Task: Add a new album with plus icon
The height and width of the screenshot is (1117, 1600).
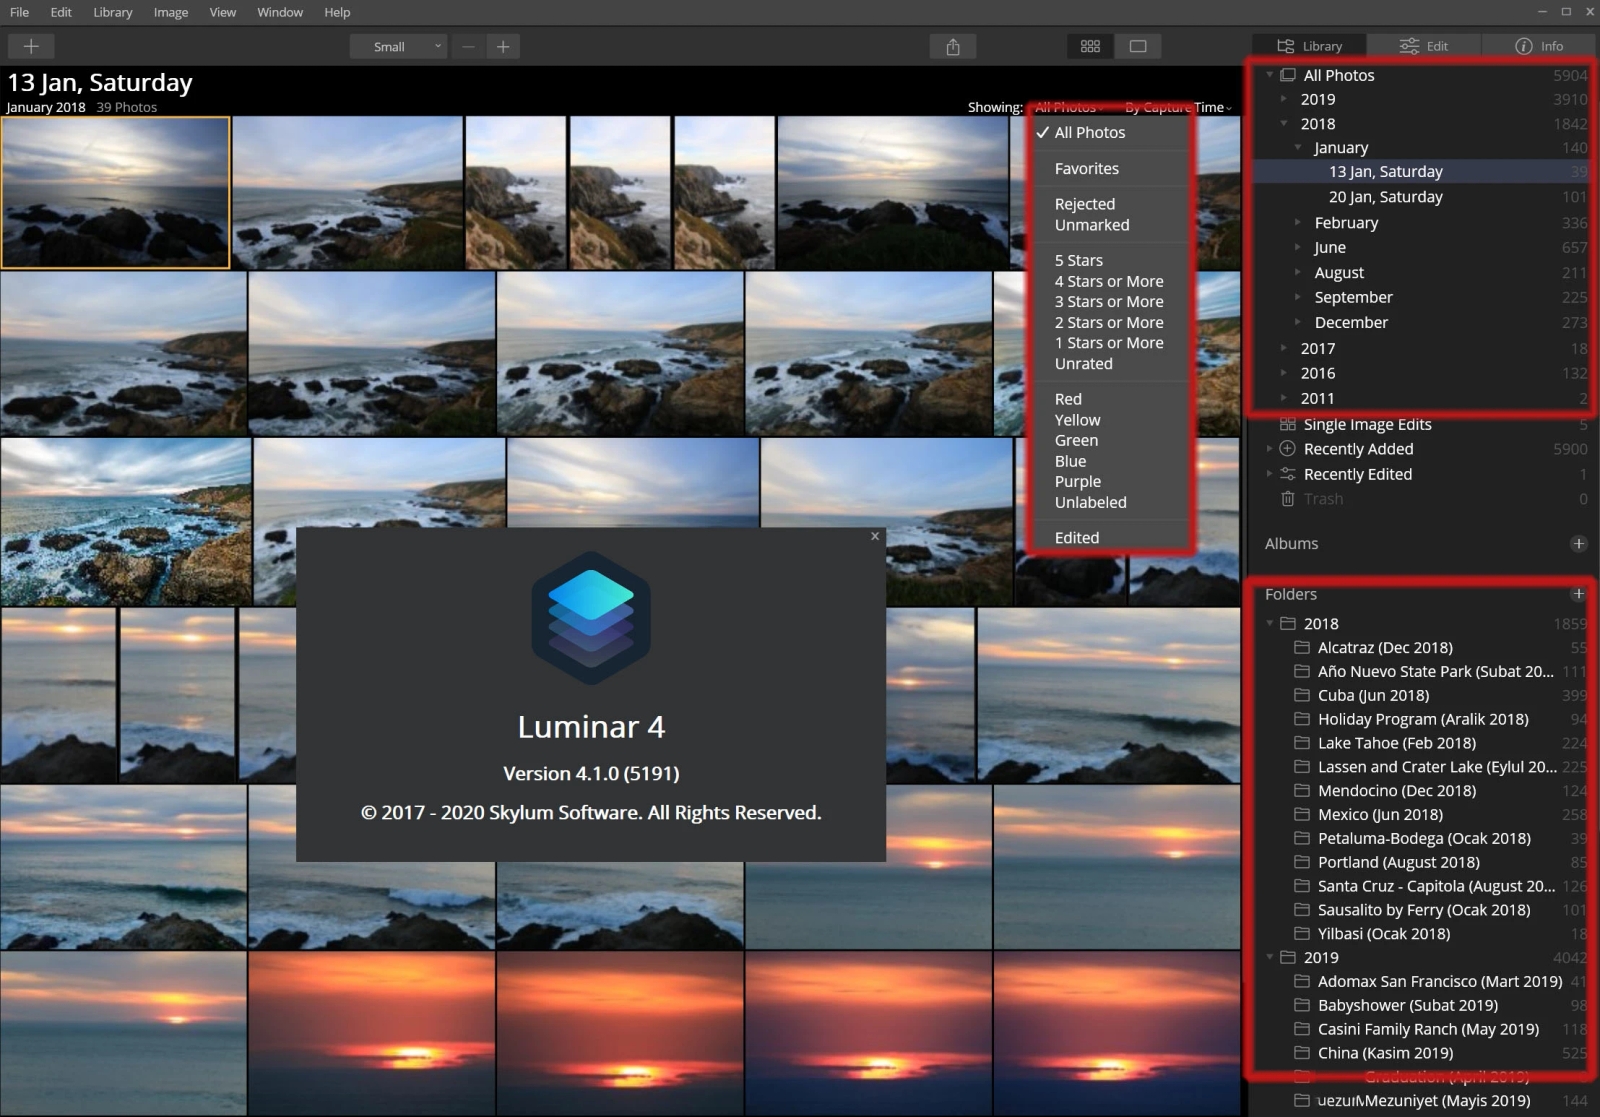Action: [1578, 544]
